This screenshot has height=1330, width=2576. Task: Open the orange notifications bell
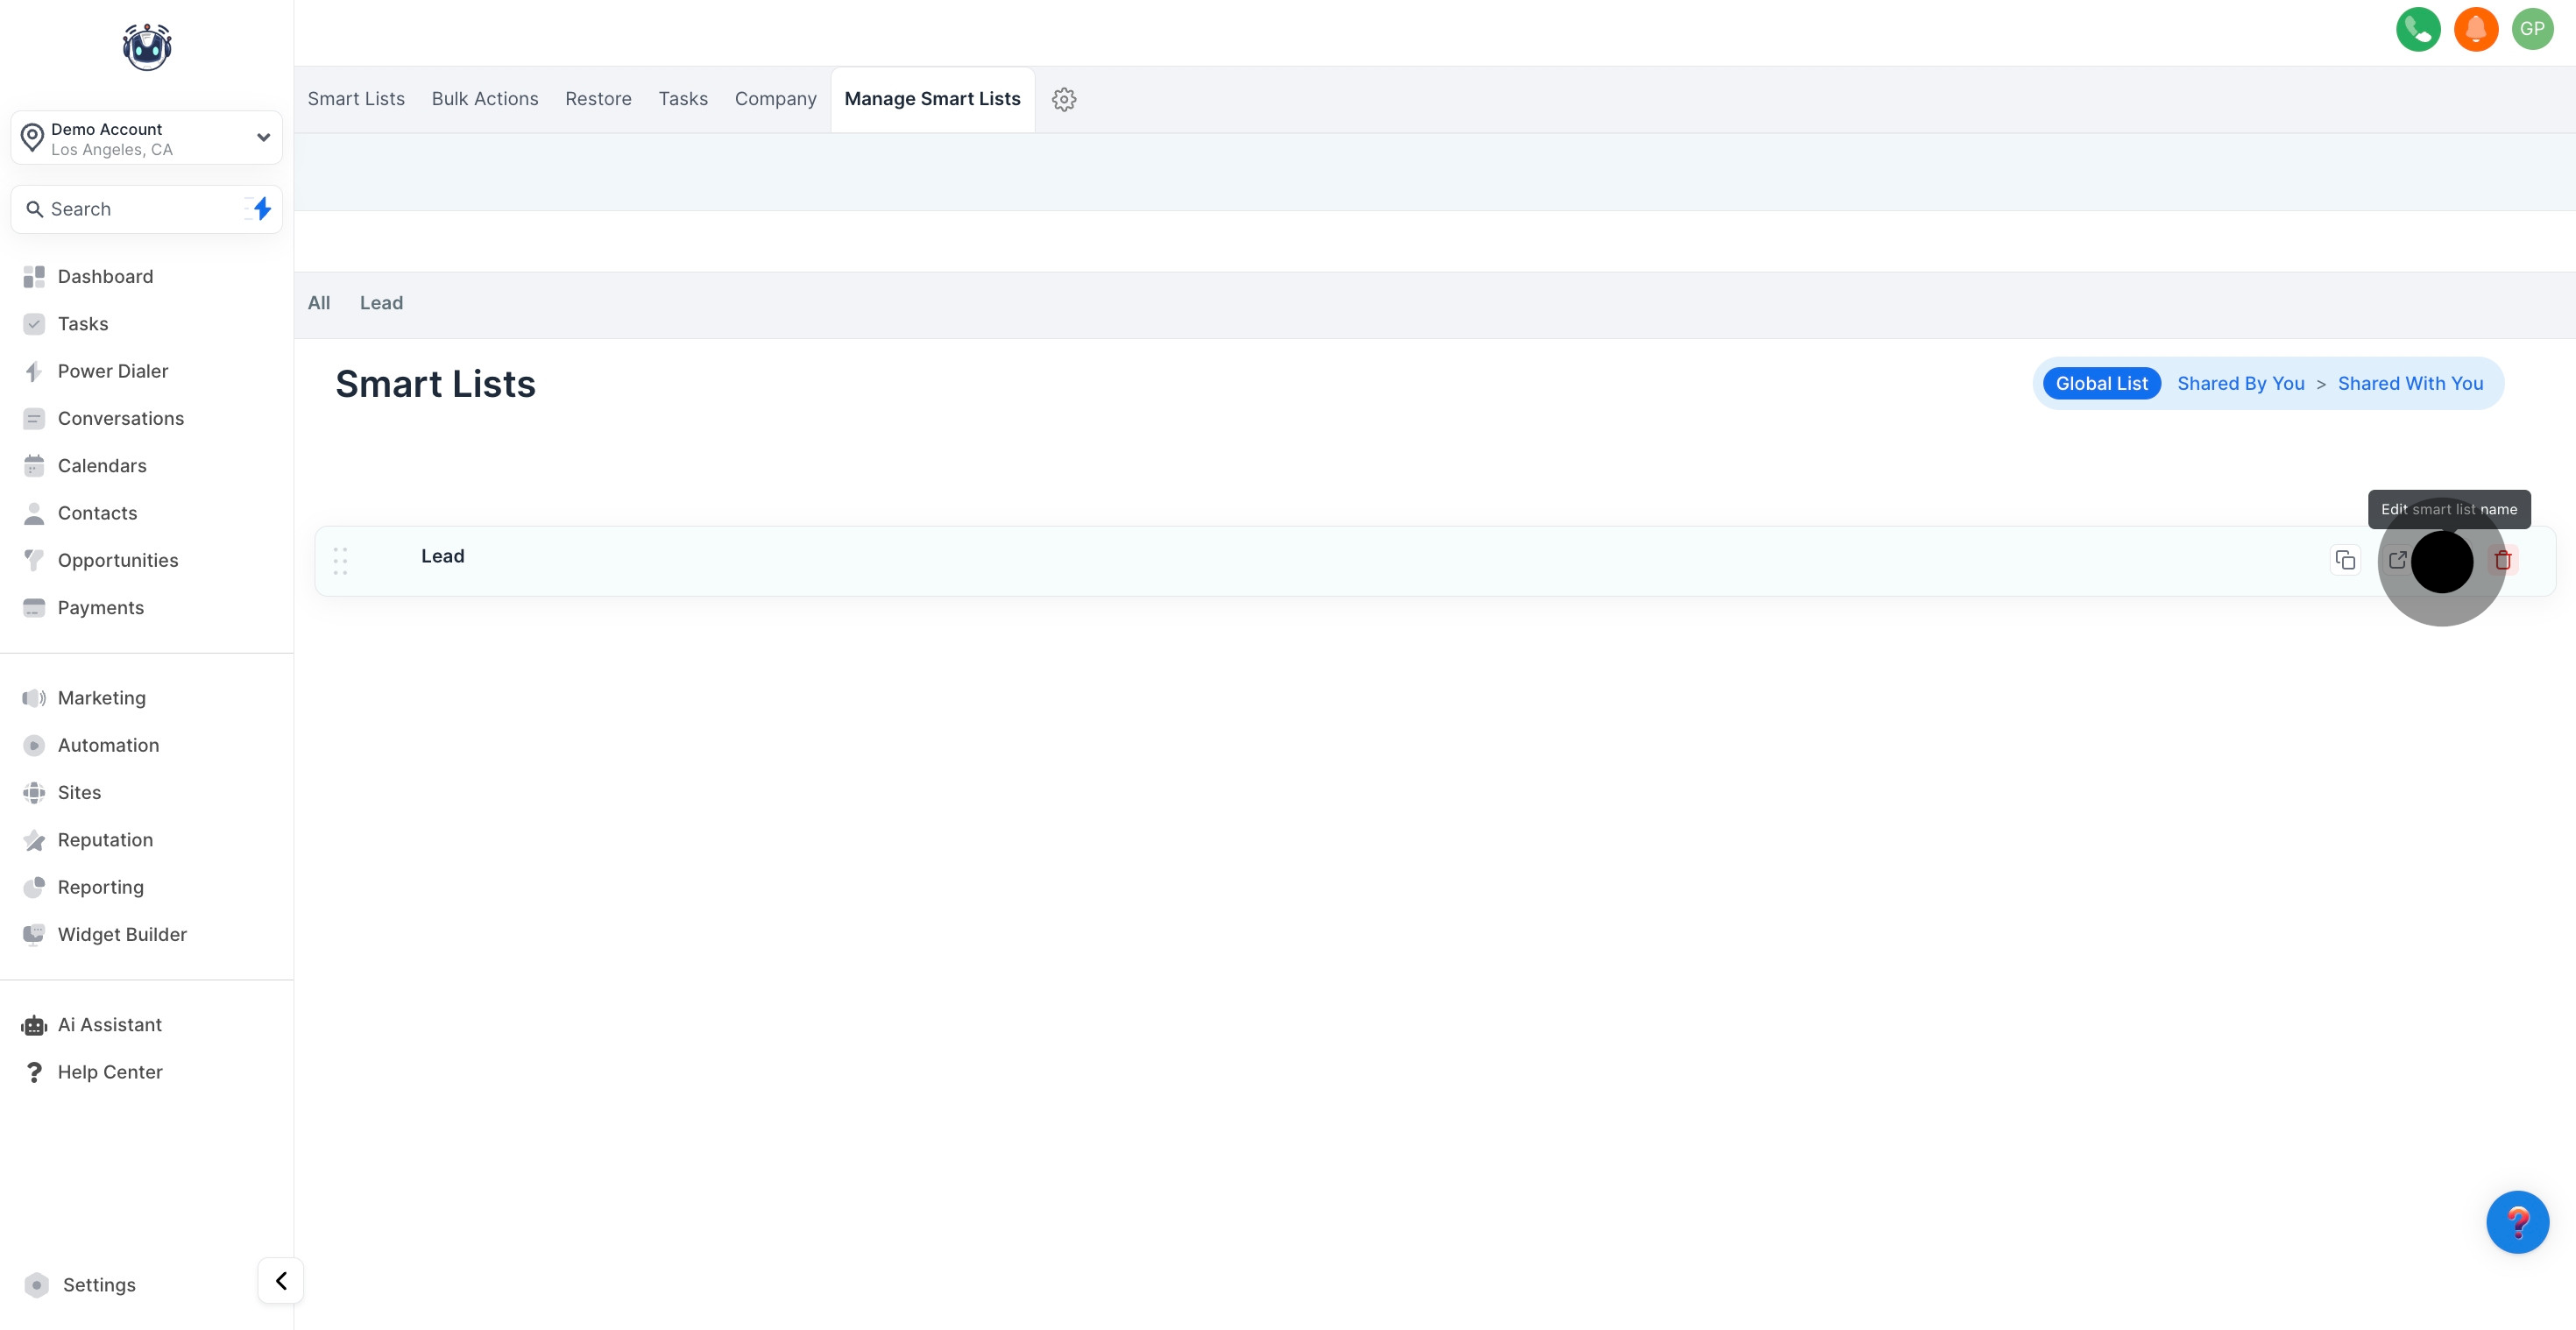[x=2476, y=29]
